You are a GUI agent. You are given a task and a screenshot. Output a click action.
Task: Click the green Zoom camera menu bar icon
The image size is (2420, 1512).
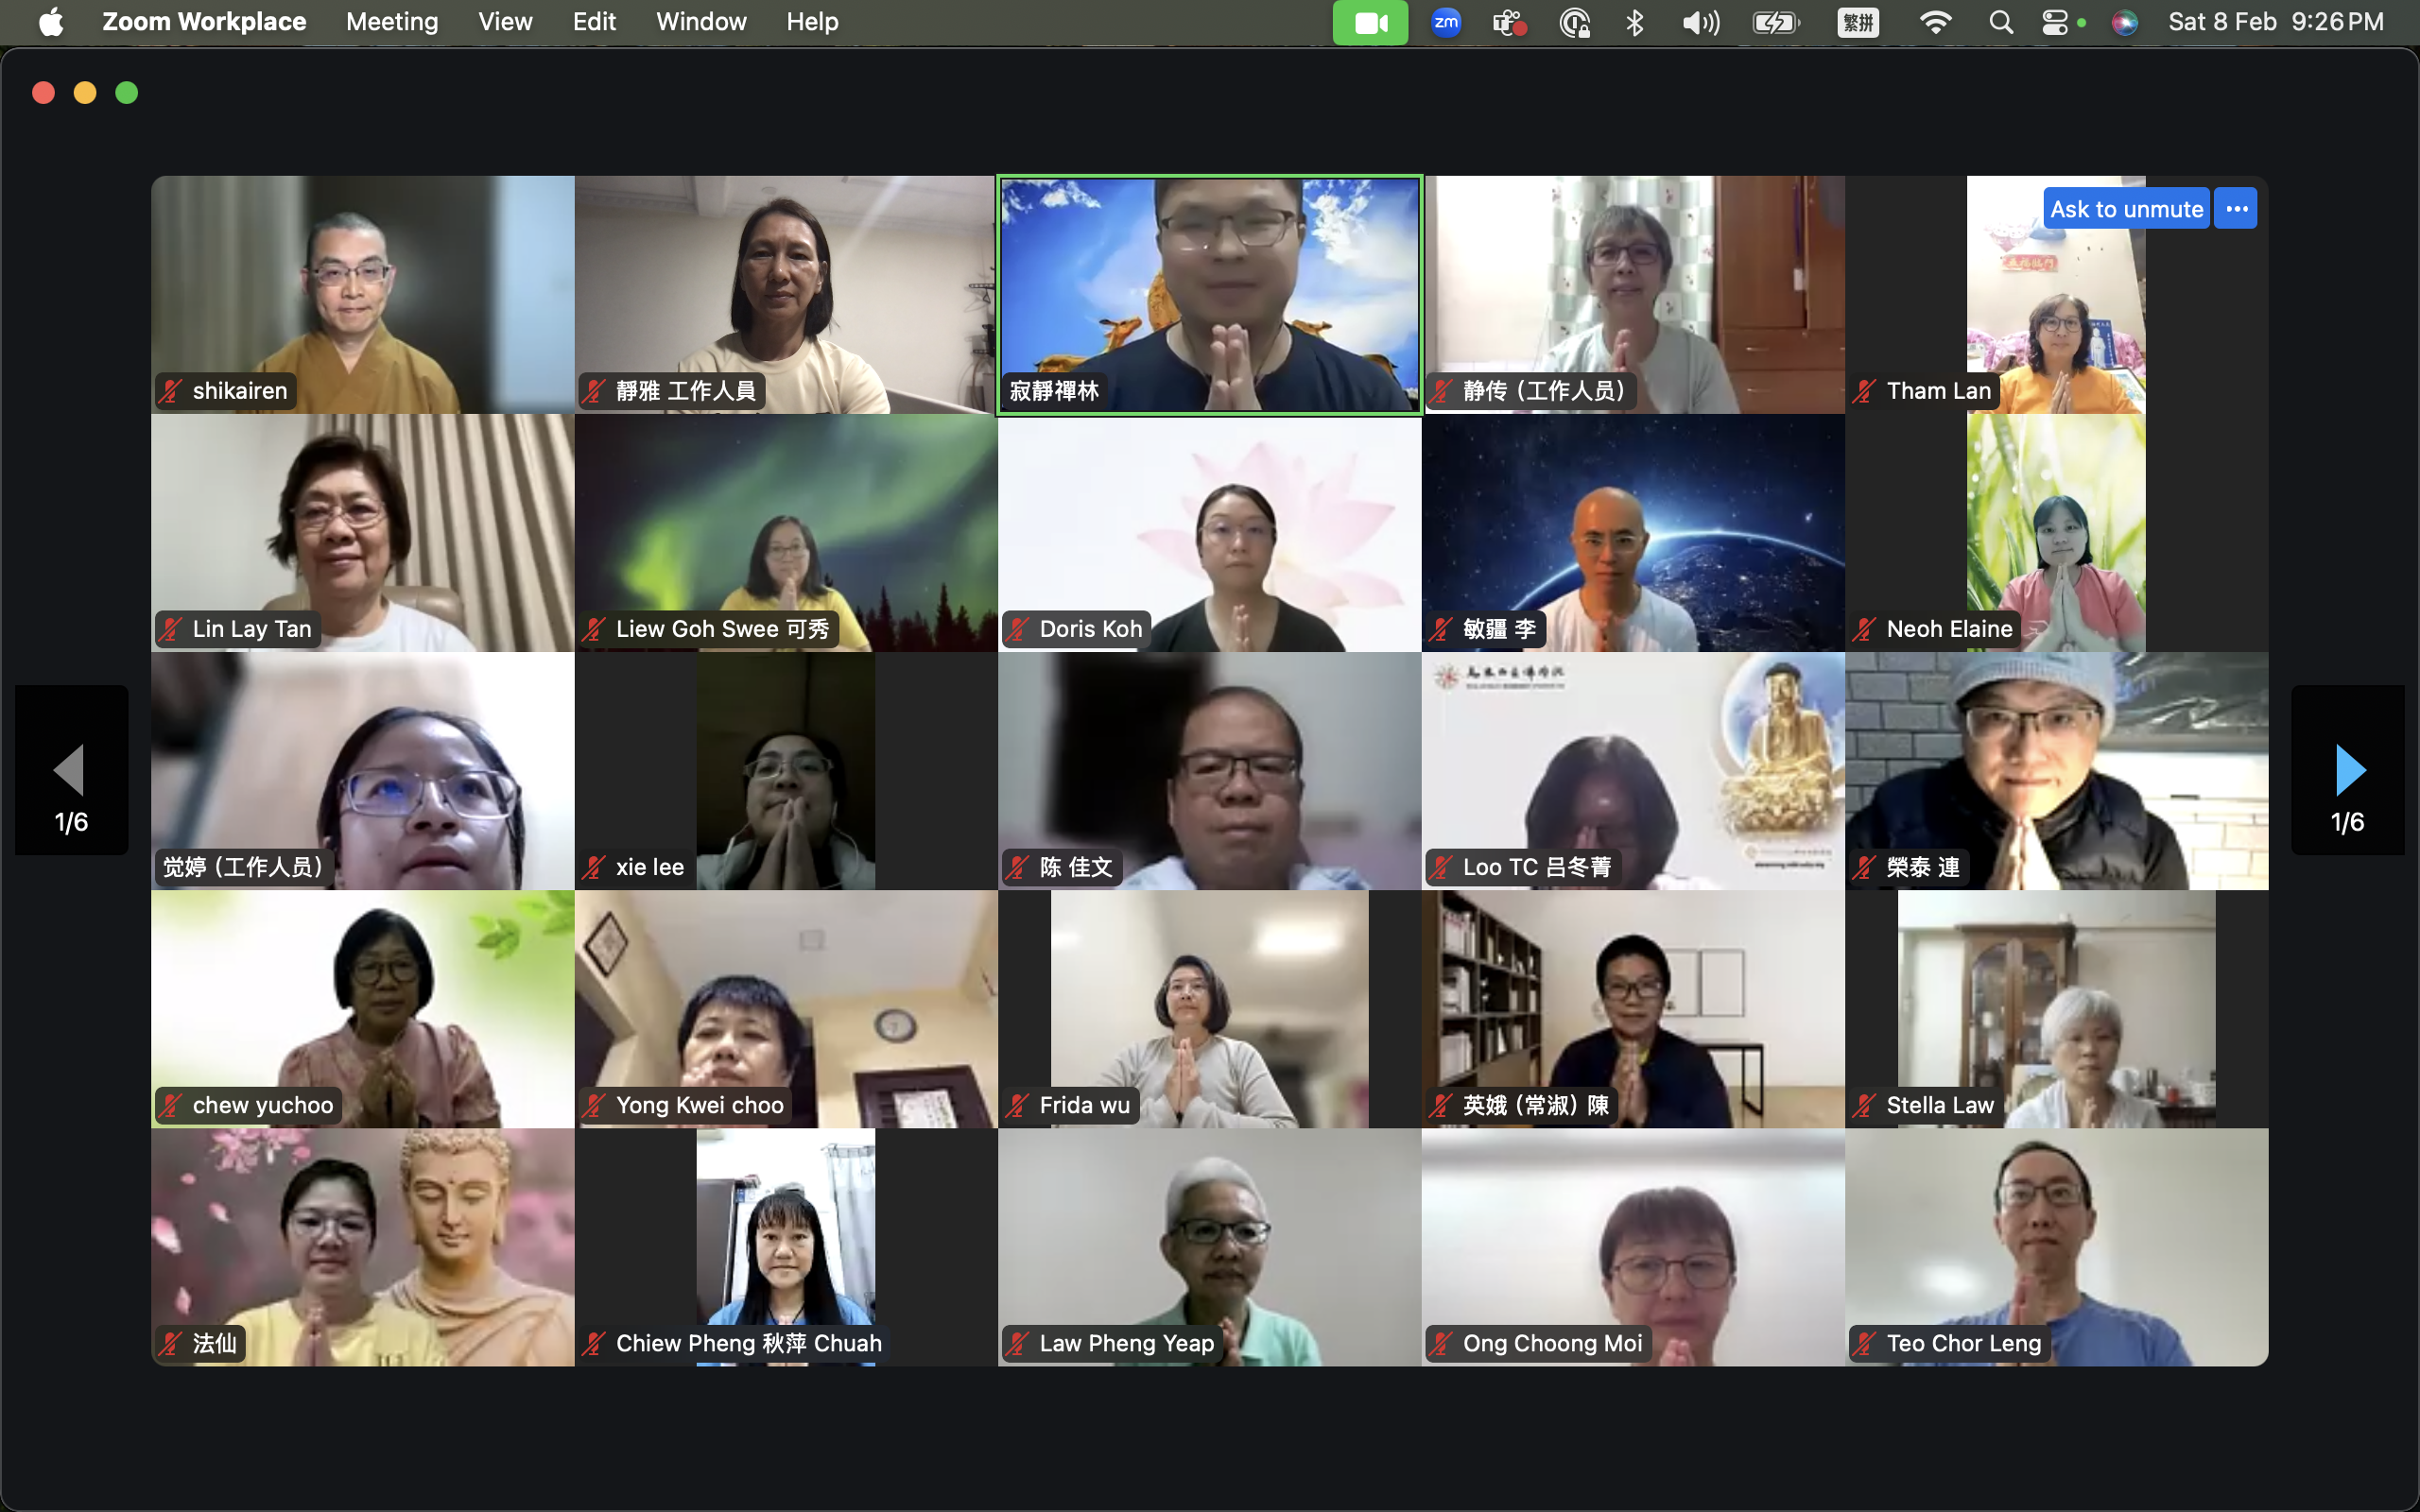coord(1369,22)
